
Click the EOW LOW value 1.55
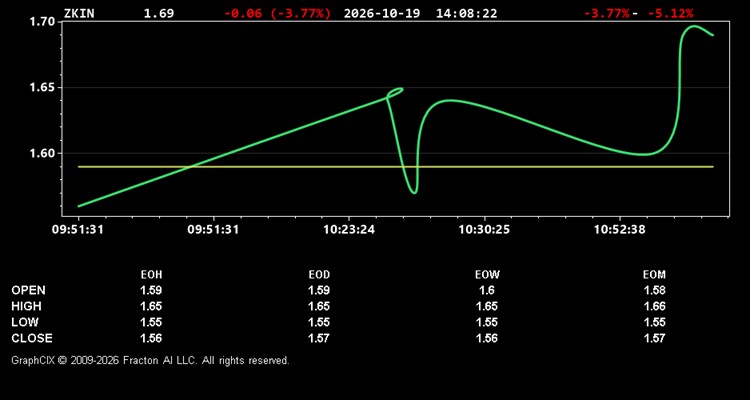[x=487, y=322]
